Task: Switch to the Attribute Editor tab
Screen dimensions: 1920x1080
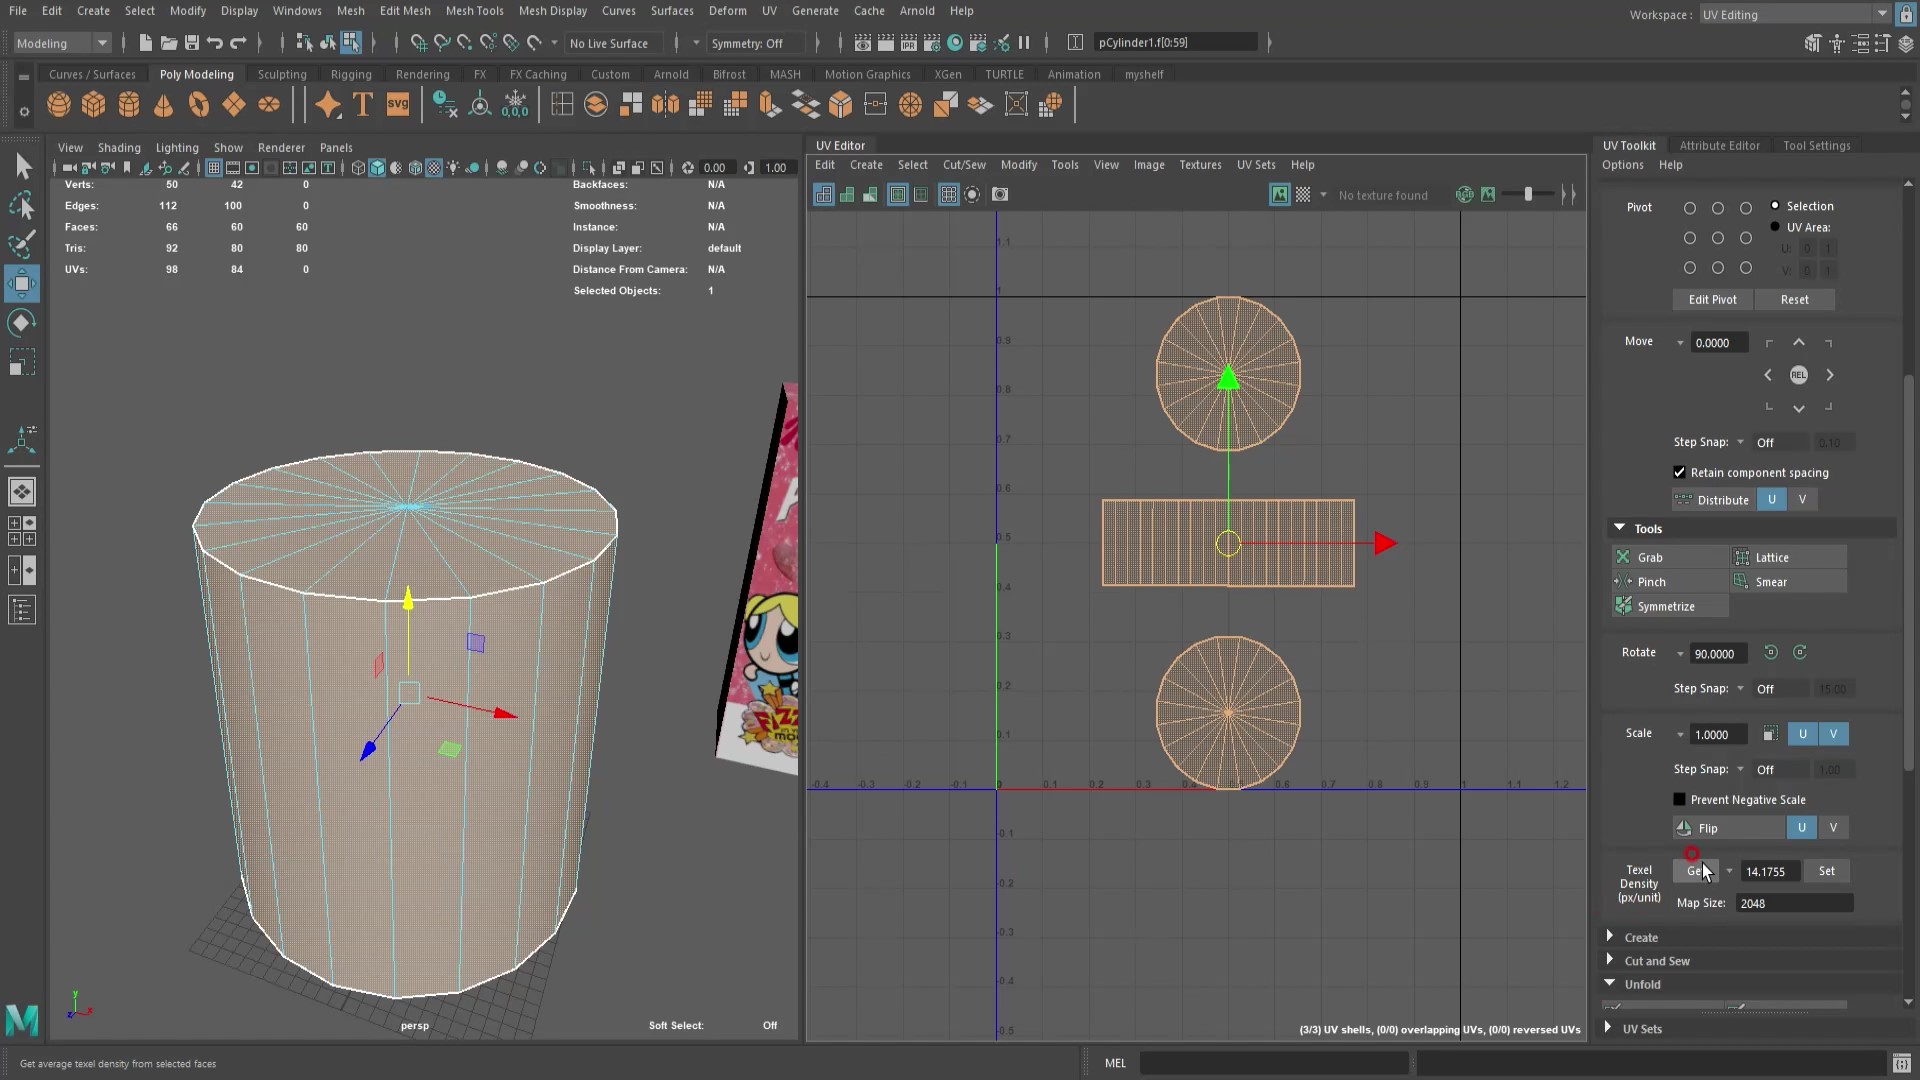Action: [1719, 145]
